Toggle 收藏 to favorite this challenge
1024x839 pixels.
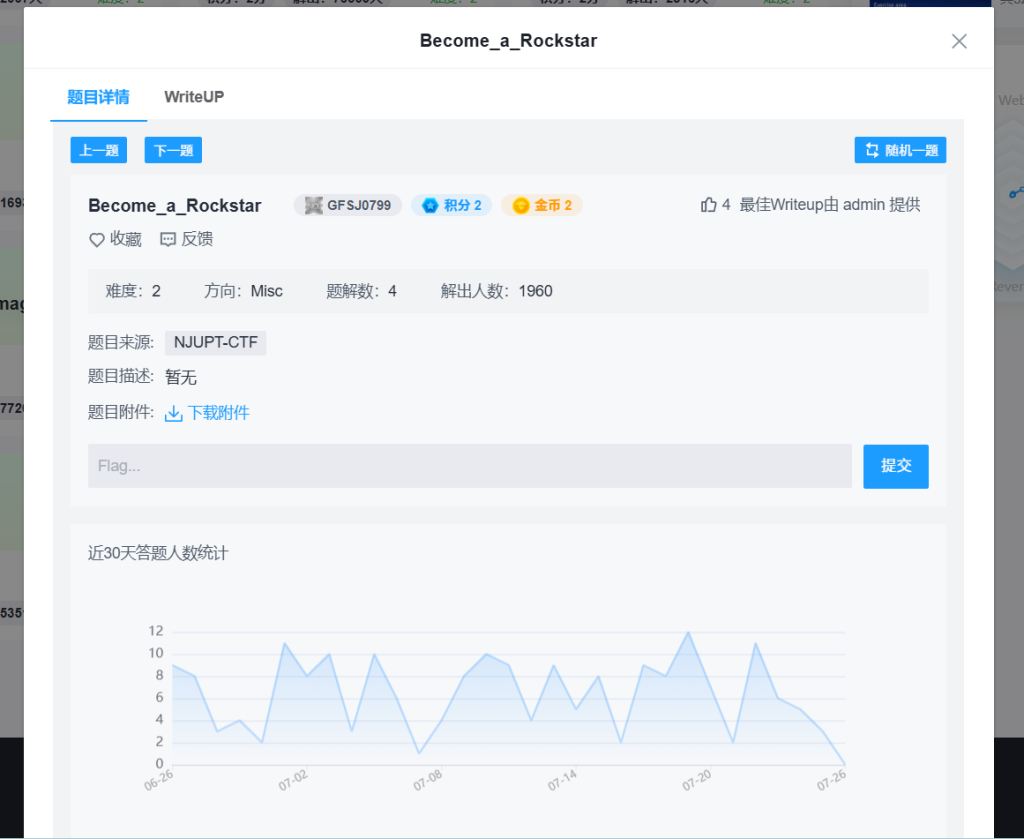pyautogui.click(x=125, y=240)
